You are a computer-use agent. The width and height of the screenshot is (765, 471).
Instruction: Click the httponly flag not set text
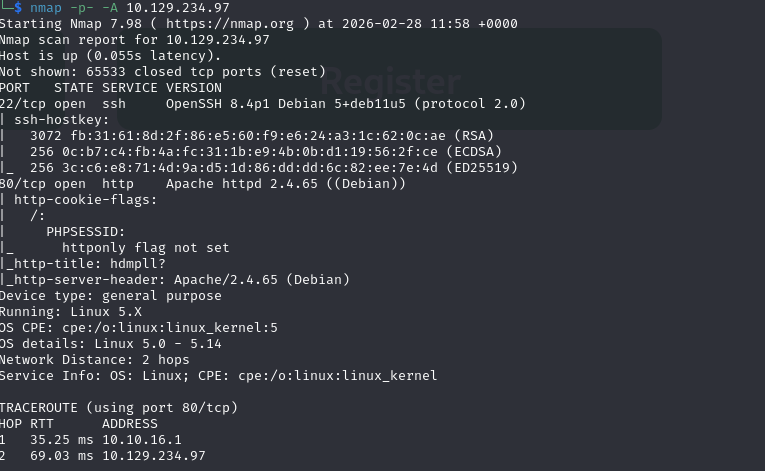(x=146, y=248)
